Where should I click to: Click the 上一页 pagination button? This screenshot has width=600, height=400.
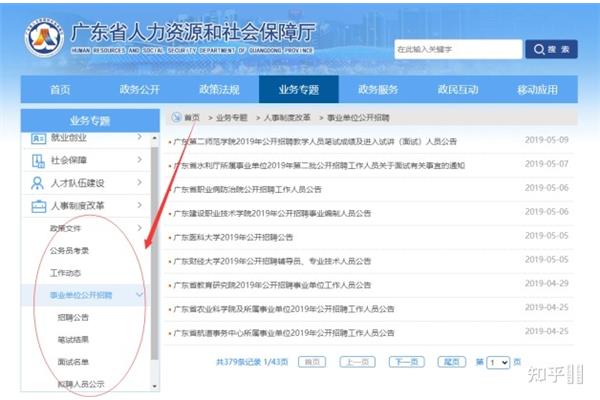tap(357, 362)
